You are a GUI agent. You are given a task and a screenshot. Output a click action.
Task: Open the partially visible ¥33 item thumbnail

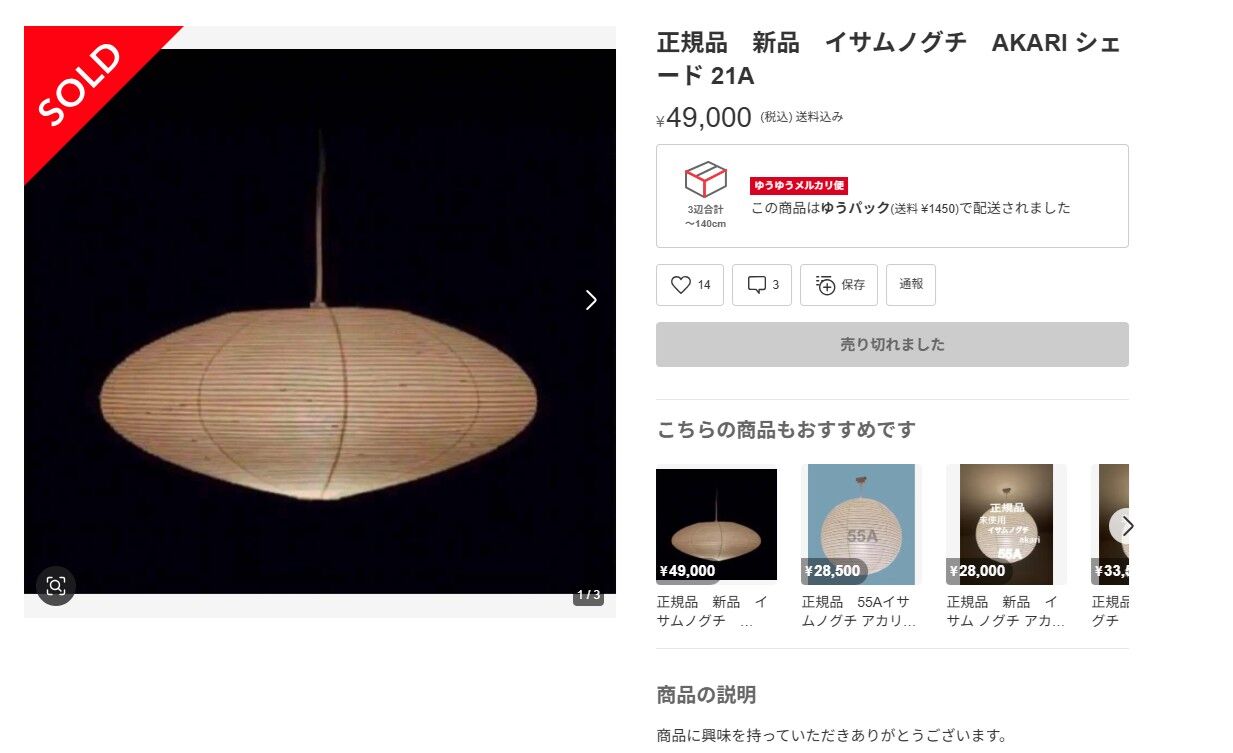(1110, 525)
